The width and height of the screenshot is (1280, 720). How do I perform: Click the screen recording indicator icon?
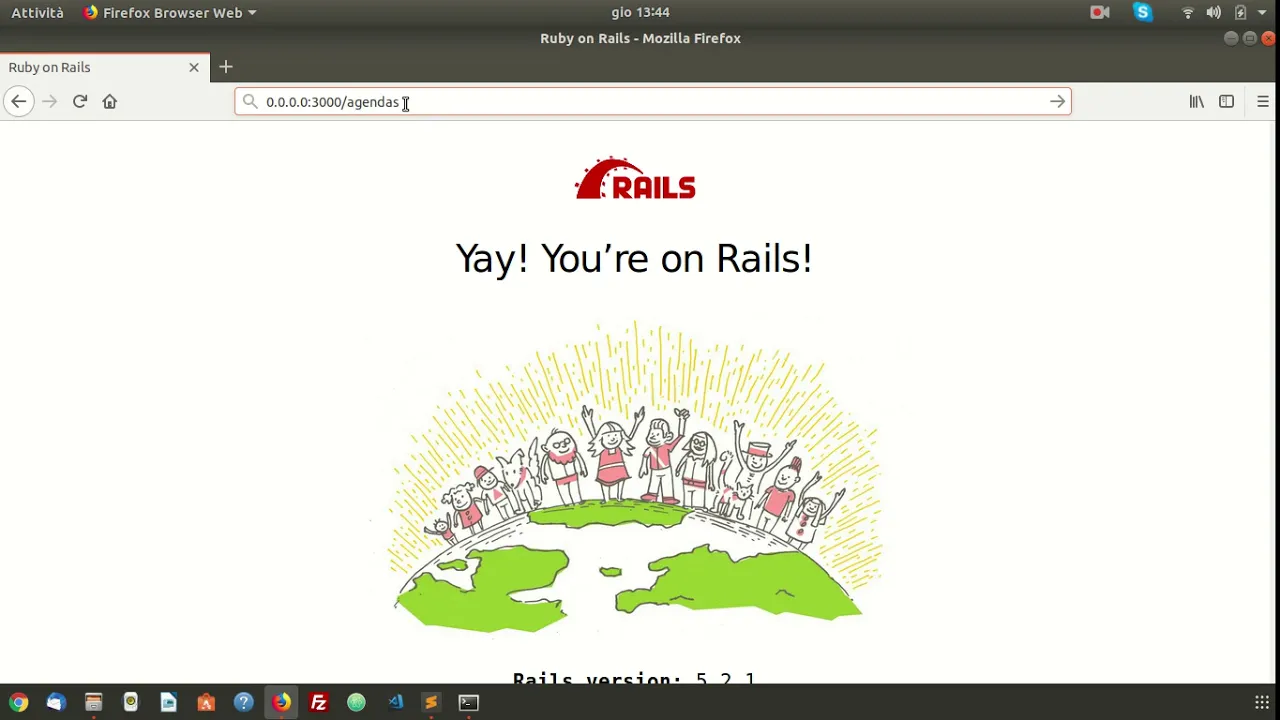pyautogui.click(x=1100, y=12)
